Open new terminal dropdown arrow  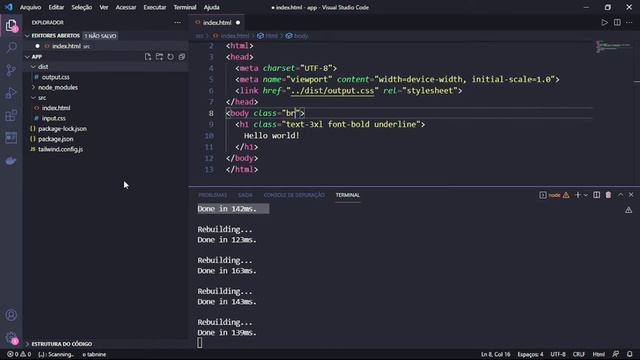coord(586,195)
